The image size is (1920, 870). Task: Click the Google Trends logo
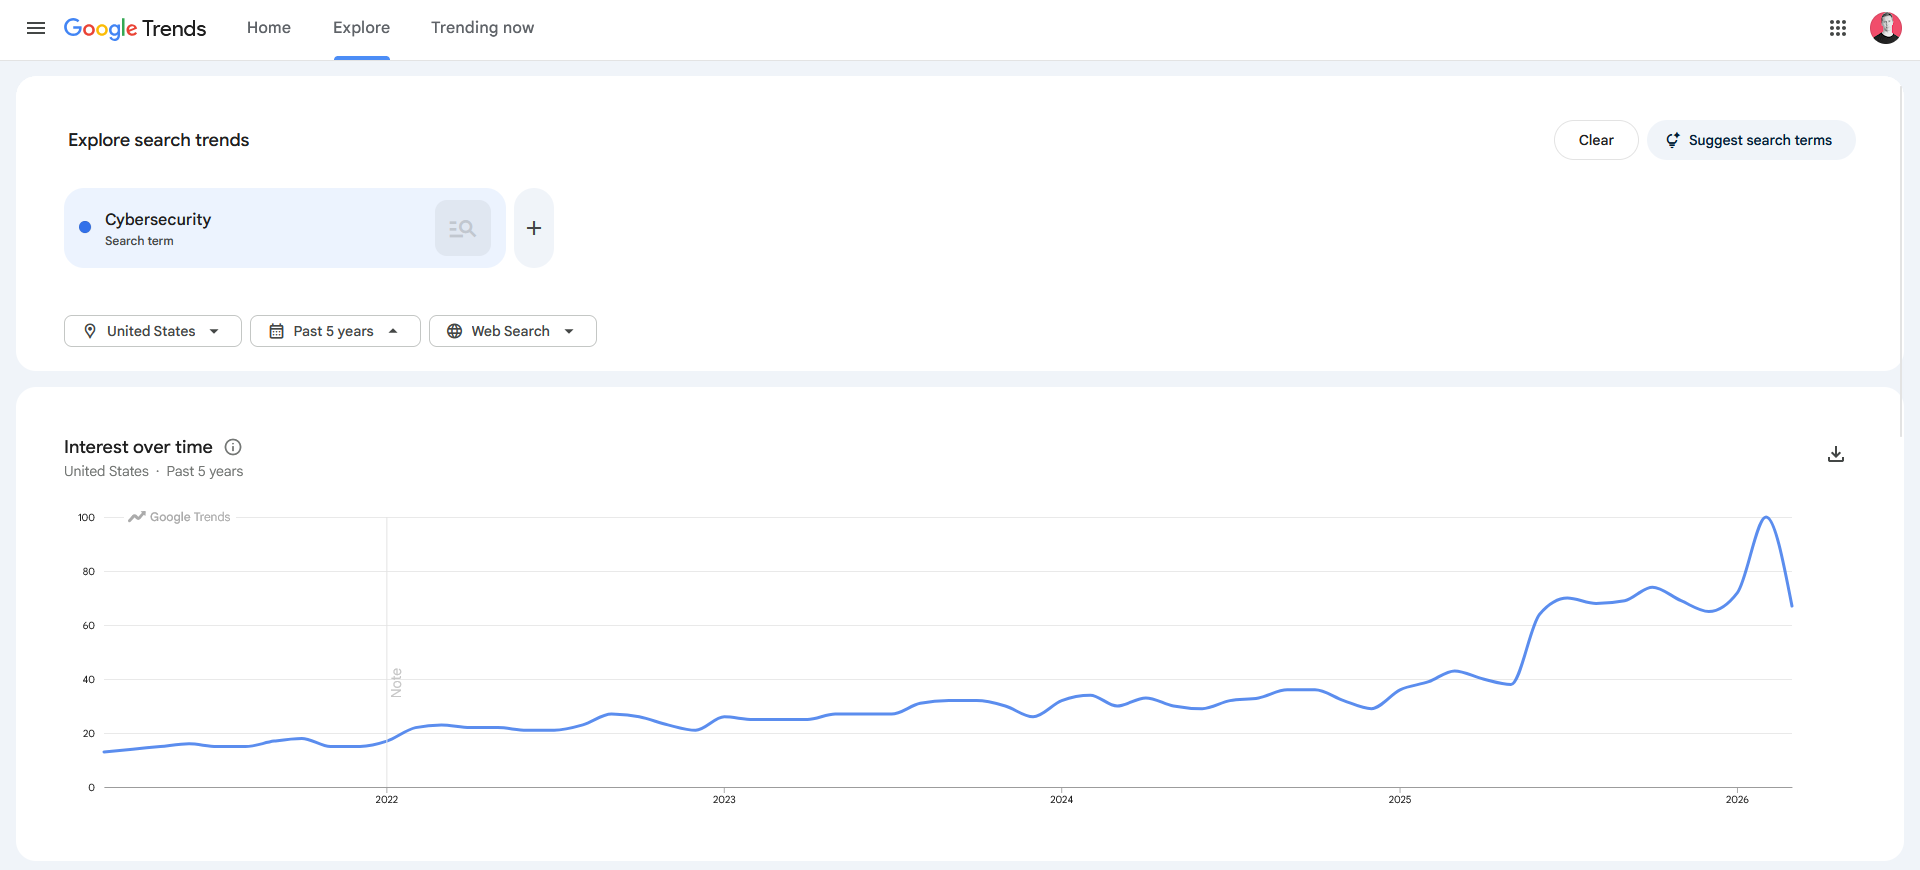[135, 28]
